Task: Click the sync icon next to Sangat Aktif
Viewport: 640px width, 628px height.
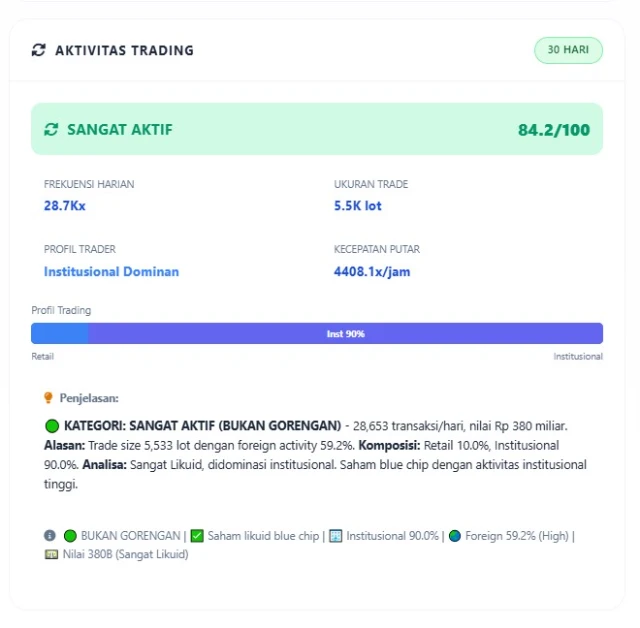Action: pyautogui.click(x=51, y=129)
